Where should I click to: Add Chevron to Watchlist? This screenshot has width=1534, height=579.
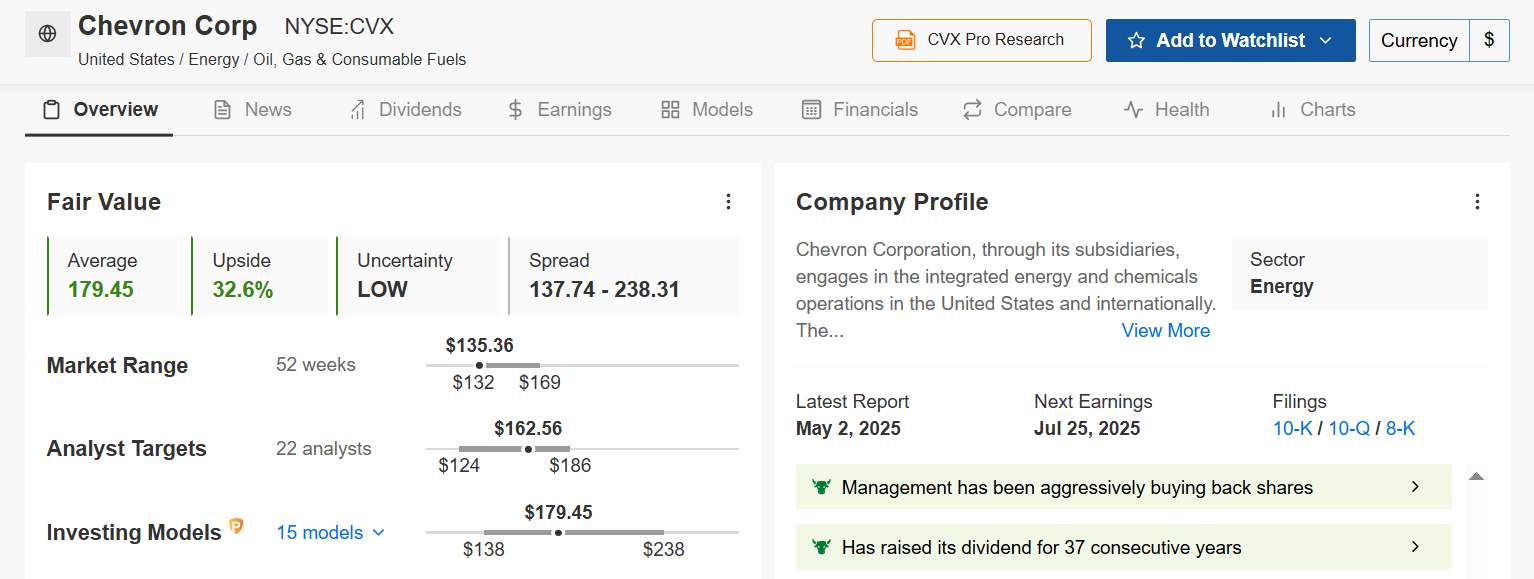pyautogui.click(x=1230, y=41)
